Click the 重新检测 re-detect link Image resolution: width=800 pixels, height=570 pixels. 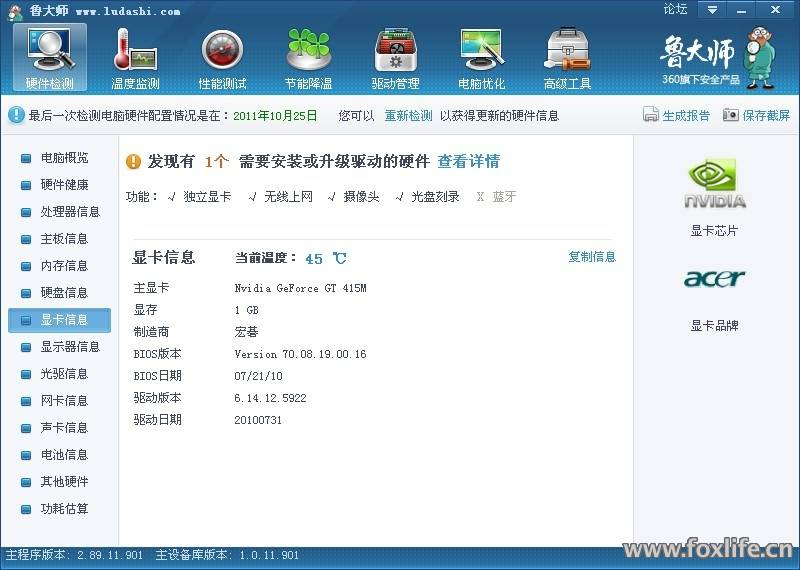(409, 116)
